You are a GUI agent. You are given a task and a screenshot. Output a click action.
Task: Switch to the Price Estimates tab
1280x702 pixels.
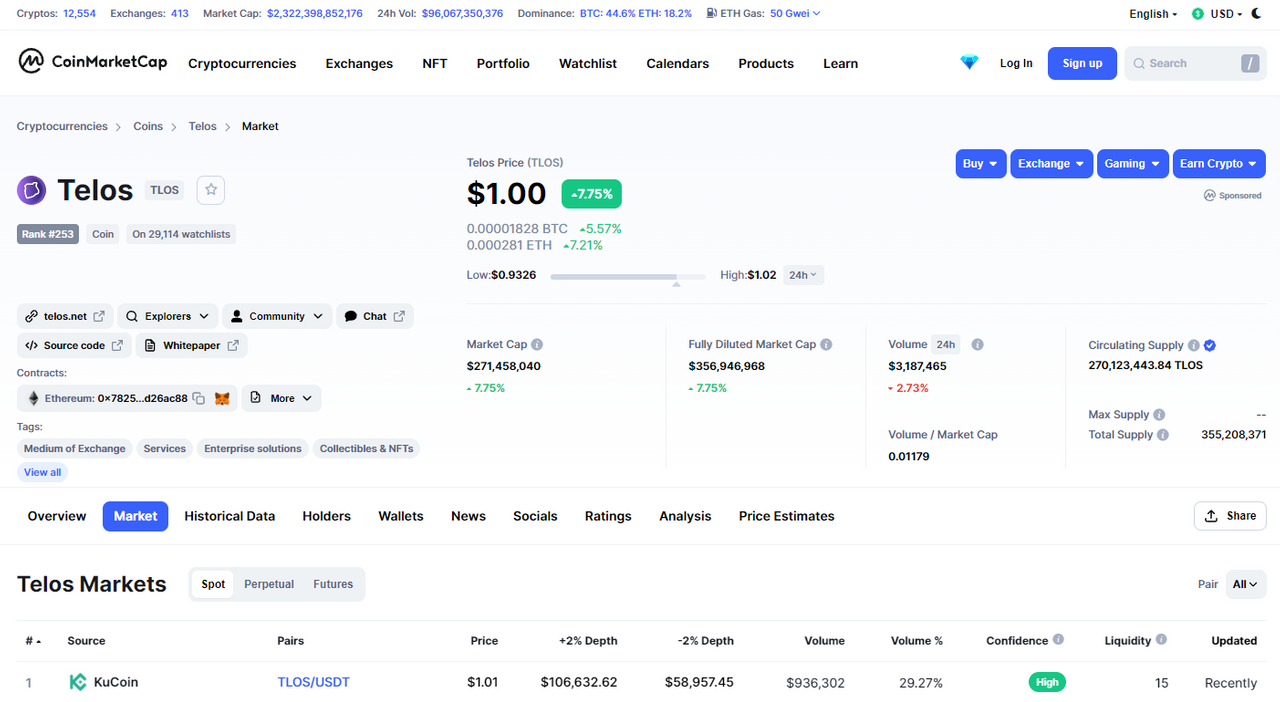[787, 516]
